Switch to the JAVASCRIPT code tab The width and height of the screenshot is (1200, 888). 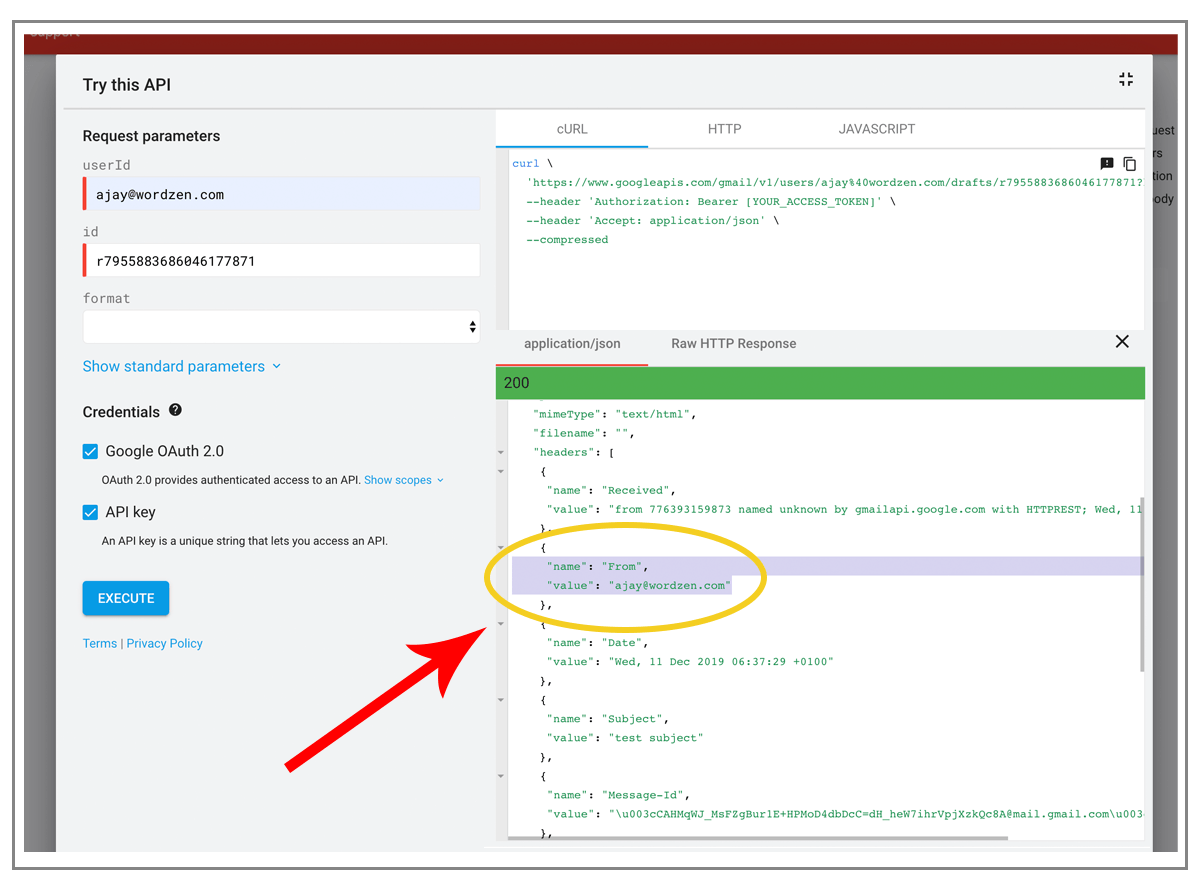pos(877,129)
